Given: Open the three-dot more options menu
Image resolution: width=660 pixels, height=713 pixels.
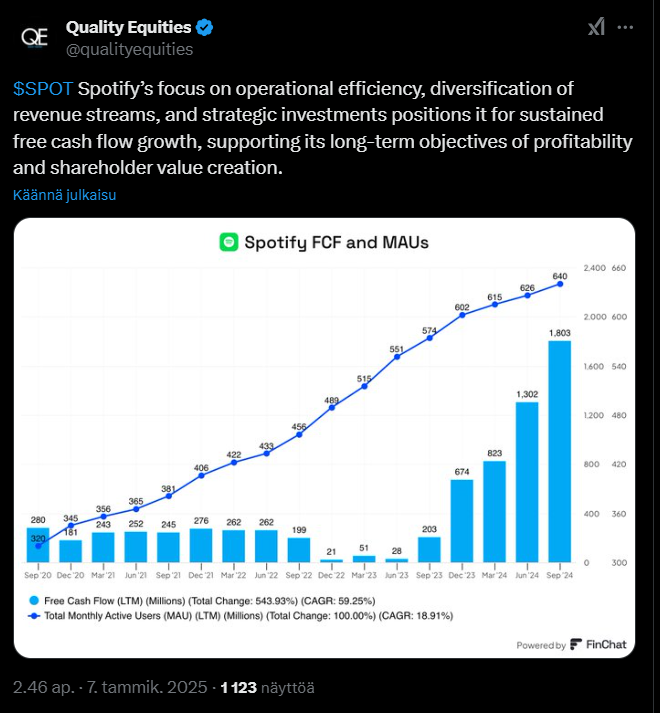Looking at the screenshot, I should (626, 27).
